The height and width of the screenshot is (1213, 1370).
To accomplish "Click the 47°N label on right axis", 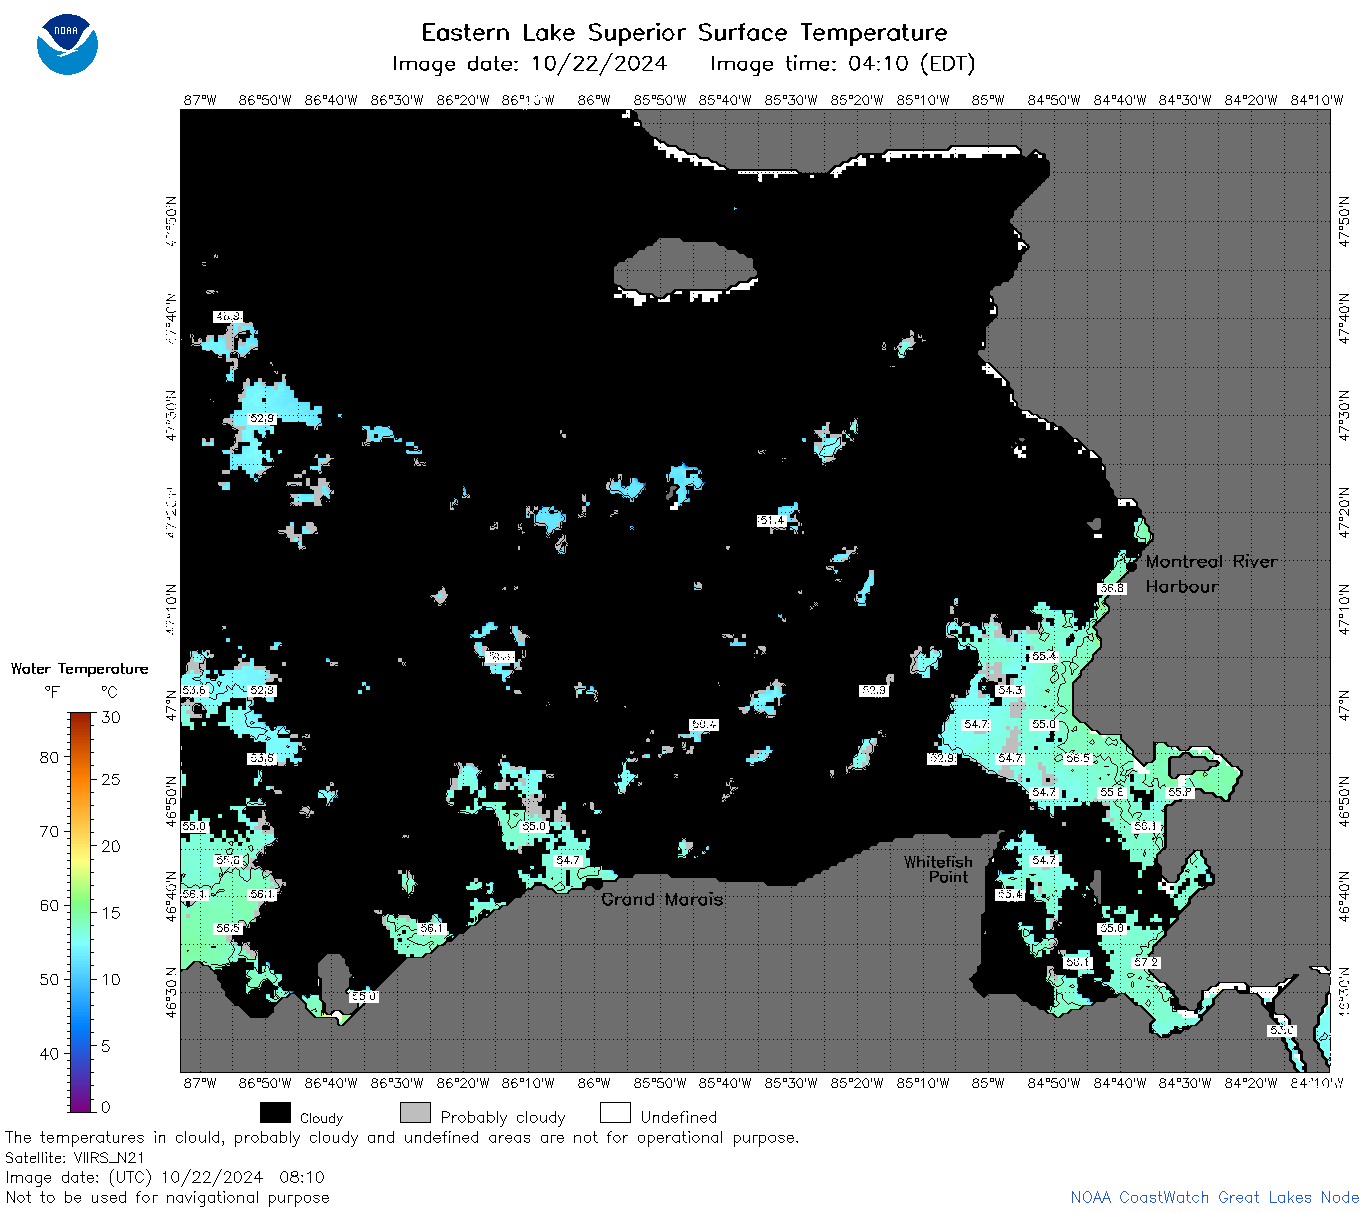I will coord(1345,706).
